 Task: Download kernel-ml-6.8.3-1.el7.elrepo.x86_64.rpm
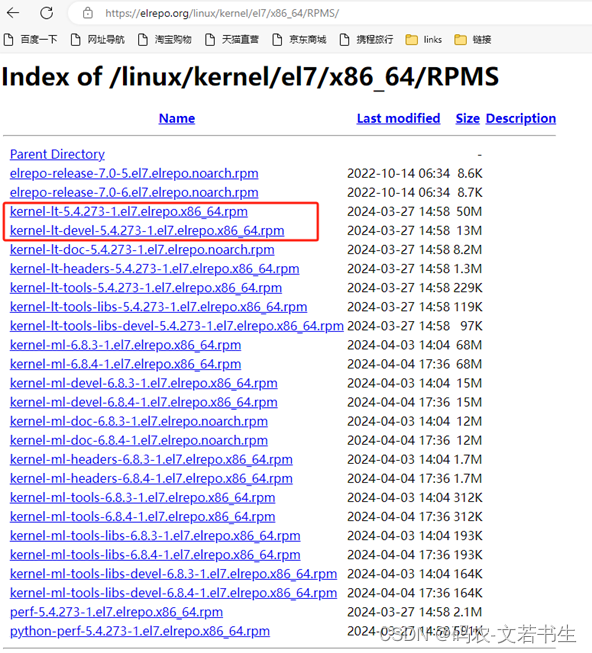[x=125, y=345]
